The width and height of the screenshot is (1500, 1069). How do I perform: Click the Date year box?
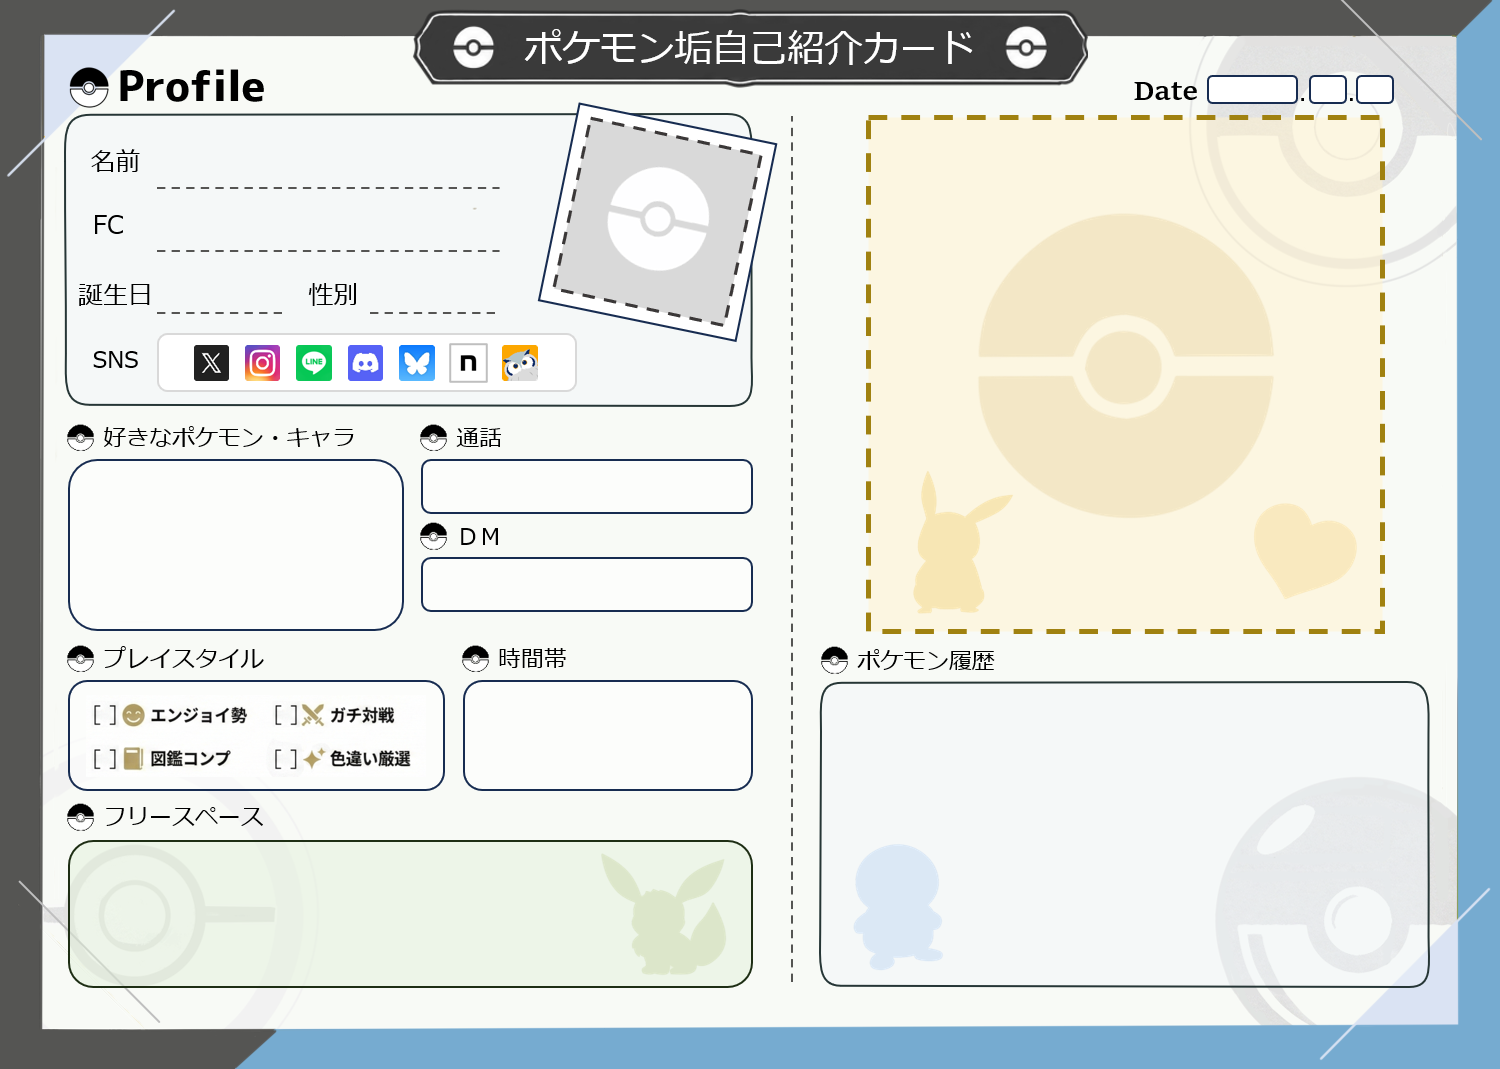[1253, 90]
